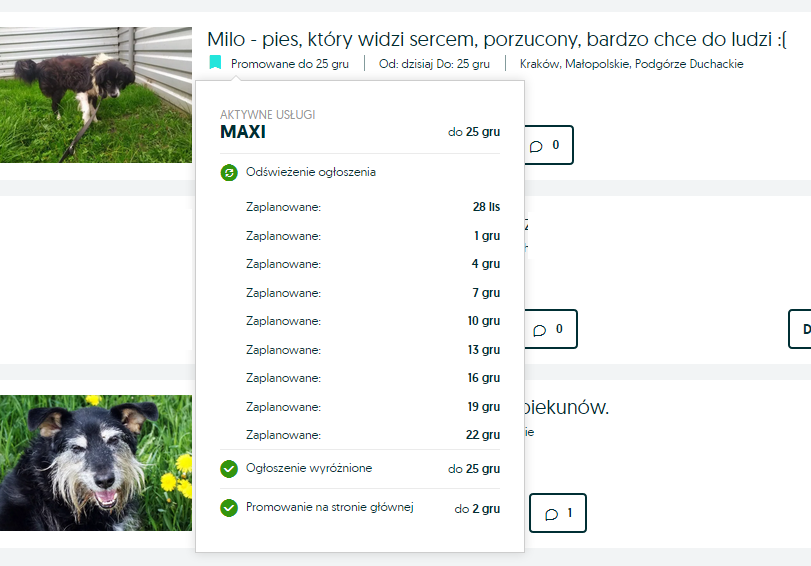Screen dimensions: 811x566
Task: Open messages button with 0 on second listing
Action: [x=550, y=329]
